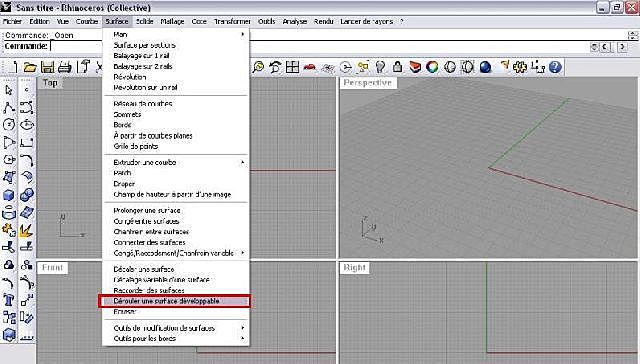Screen dimensions: 640x364
Task: Choose Balayage sur 2 rails entry
Action: tap(142, 66)
